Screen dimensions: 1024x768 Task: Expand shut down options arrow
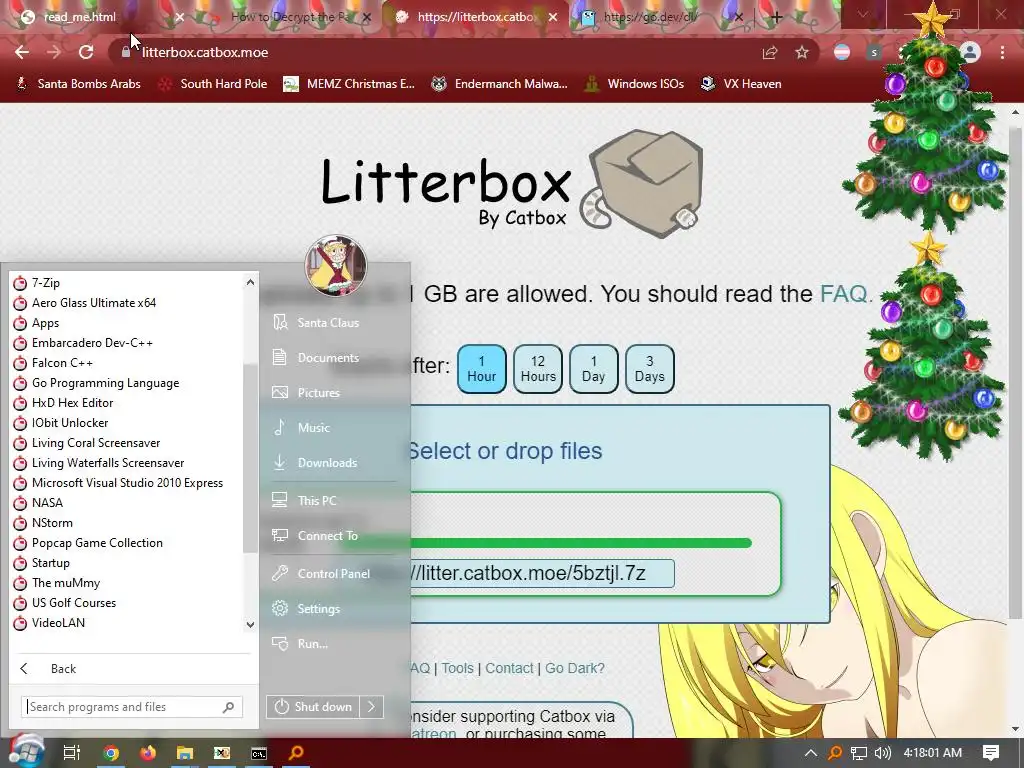click(x=372, y=707)
